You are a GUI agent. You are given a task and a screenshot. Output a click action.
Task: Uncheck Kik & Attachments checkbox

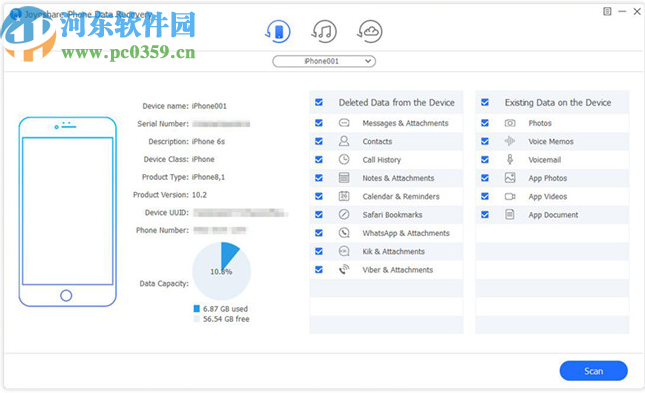(319, 251)
